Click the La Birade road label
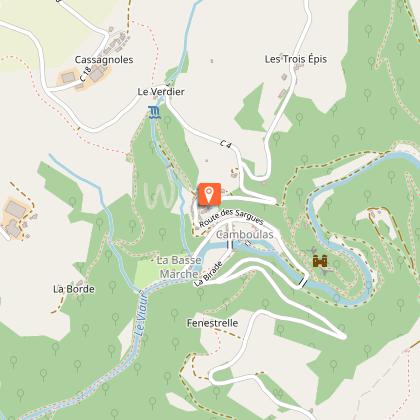This screenshot has width=420, height=420. pyautogui.click(x=208, y=274)
